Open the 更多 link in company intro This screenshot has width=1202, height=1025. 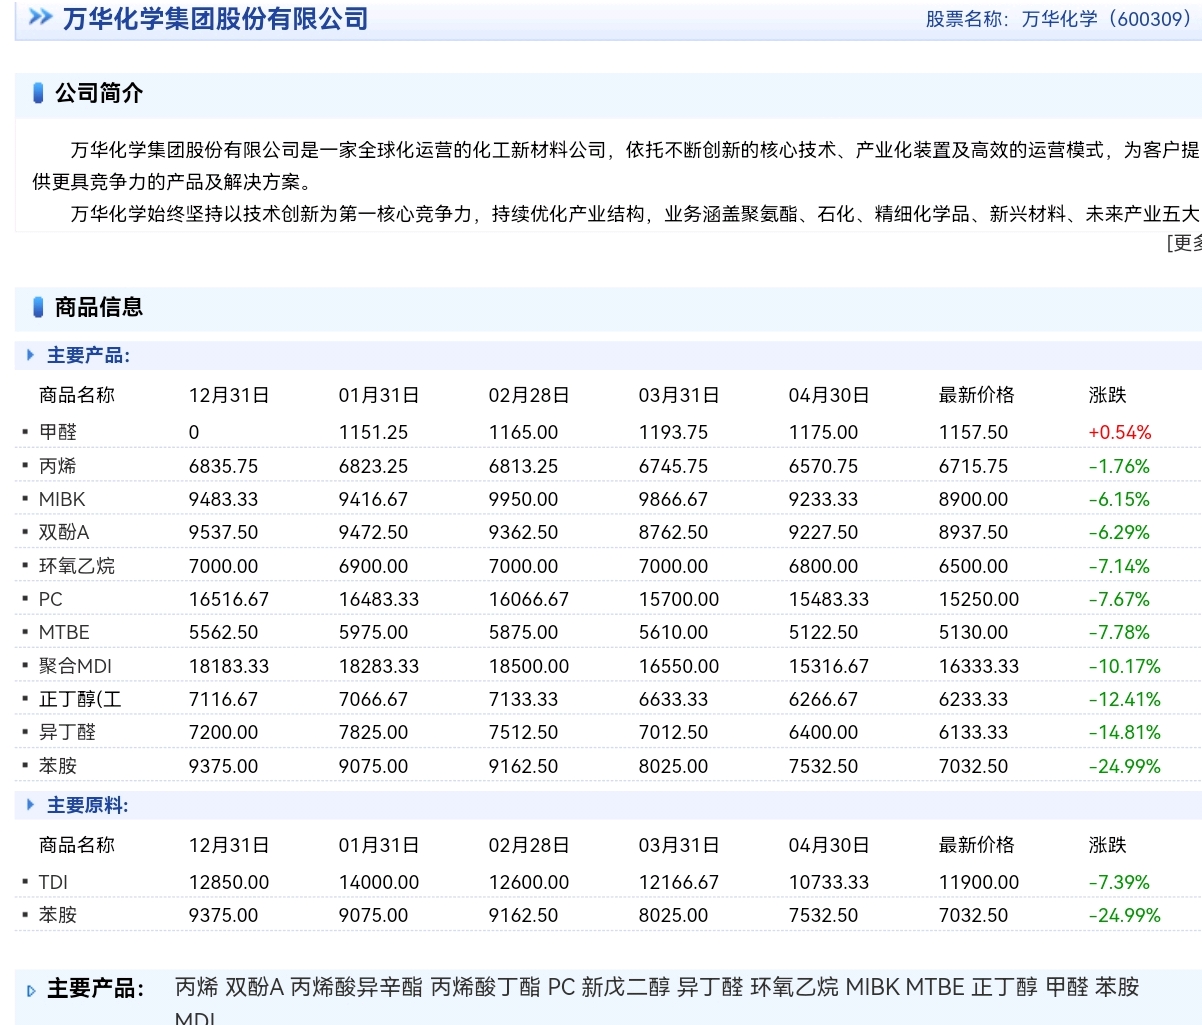1184,242
